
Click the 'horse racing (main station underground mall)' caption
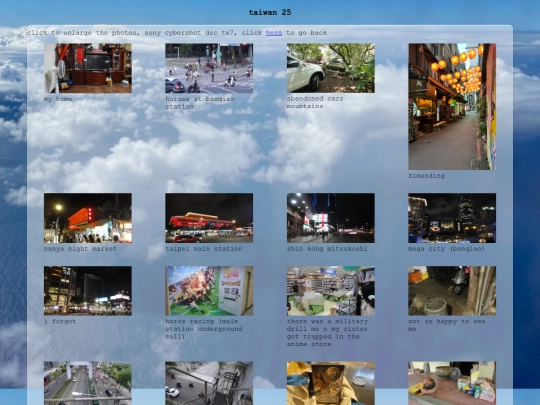click(204, 329)
